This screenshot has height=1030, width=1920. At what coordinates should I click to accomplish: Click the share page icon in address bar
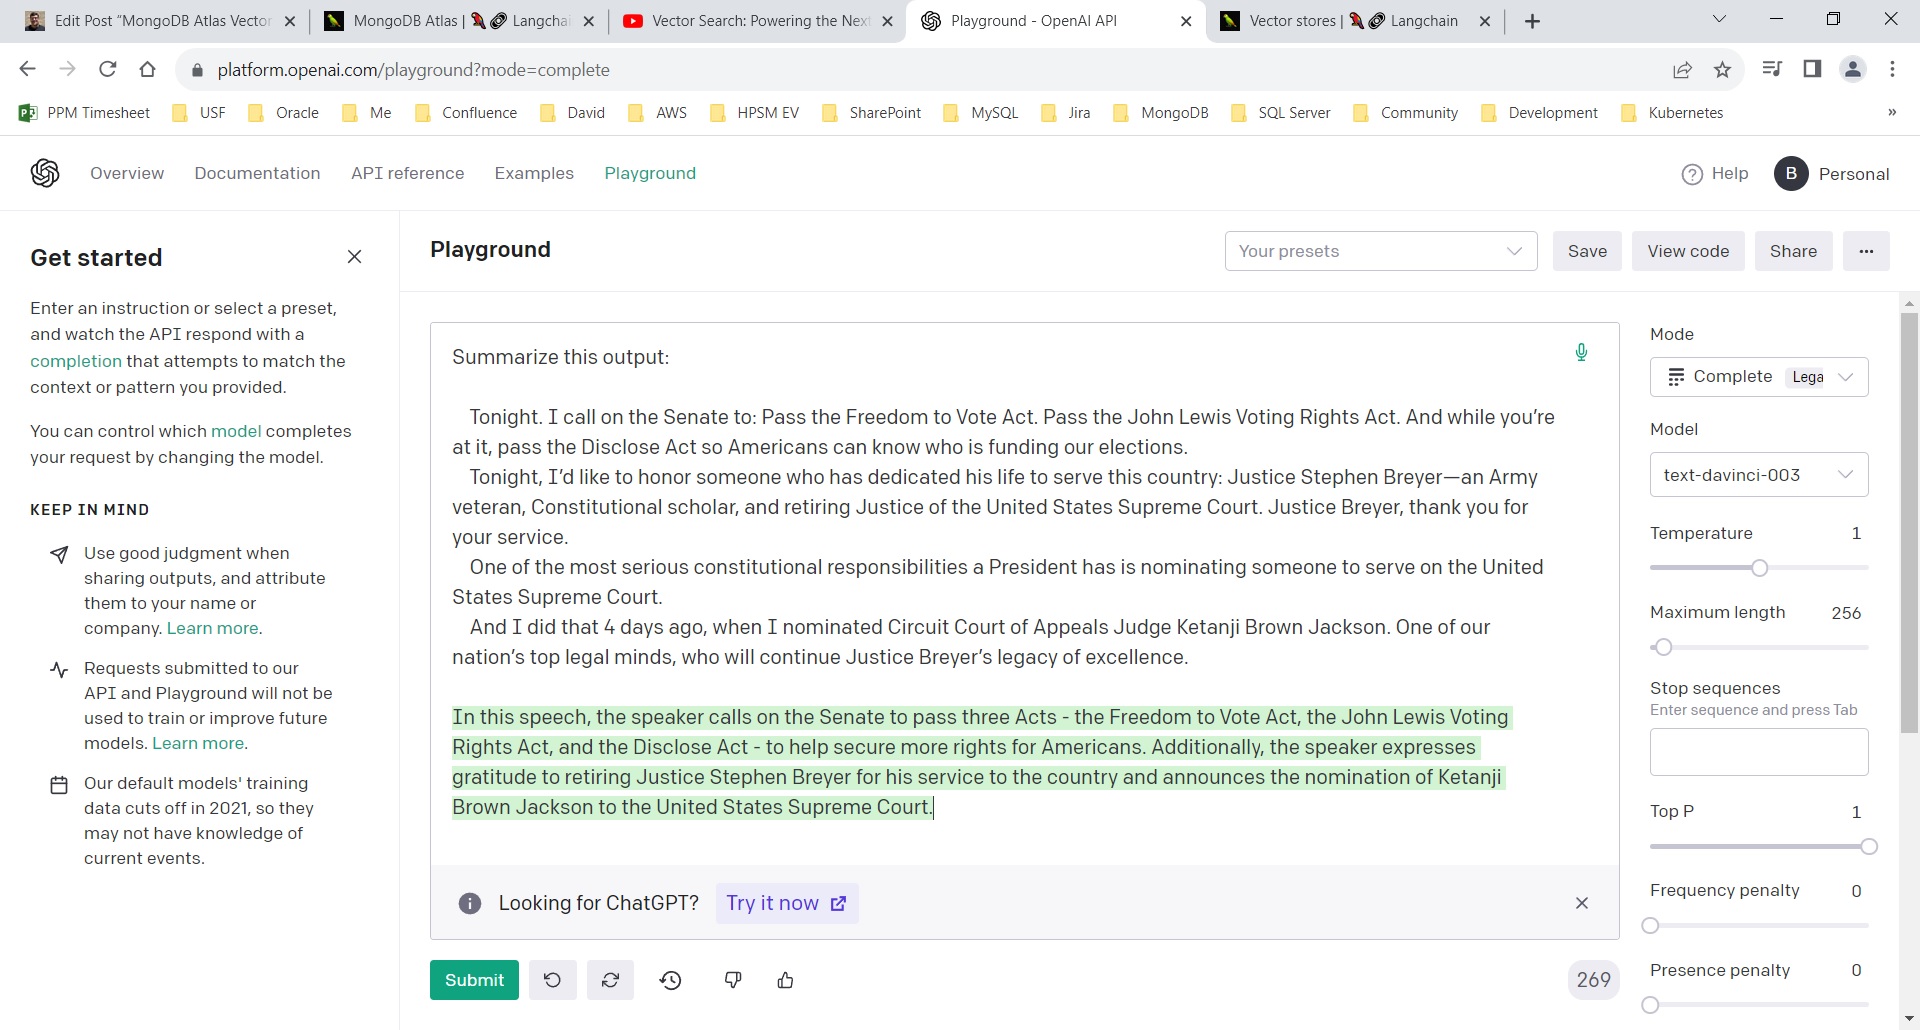click(x=1682, y=69)
